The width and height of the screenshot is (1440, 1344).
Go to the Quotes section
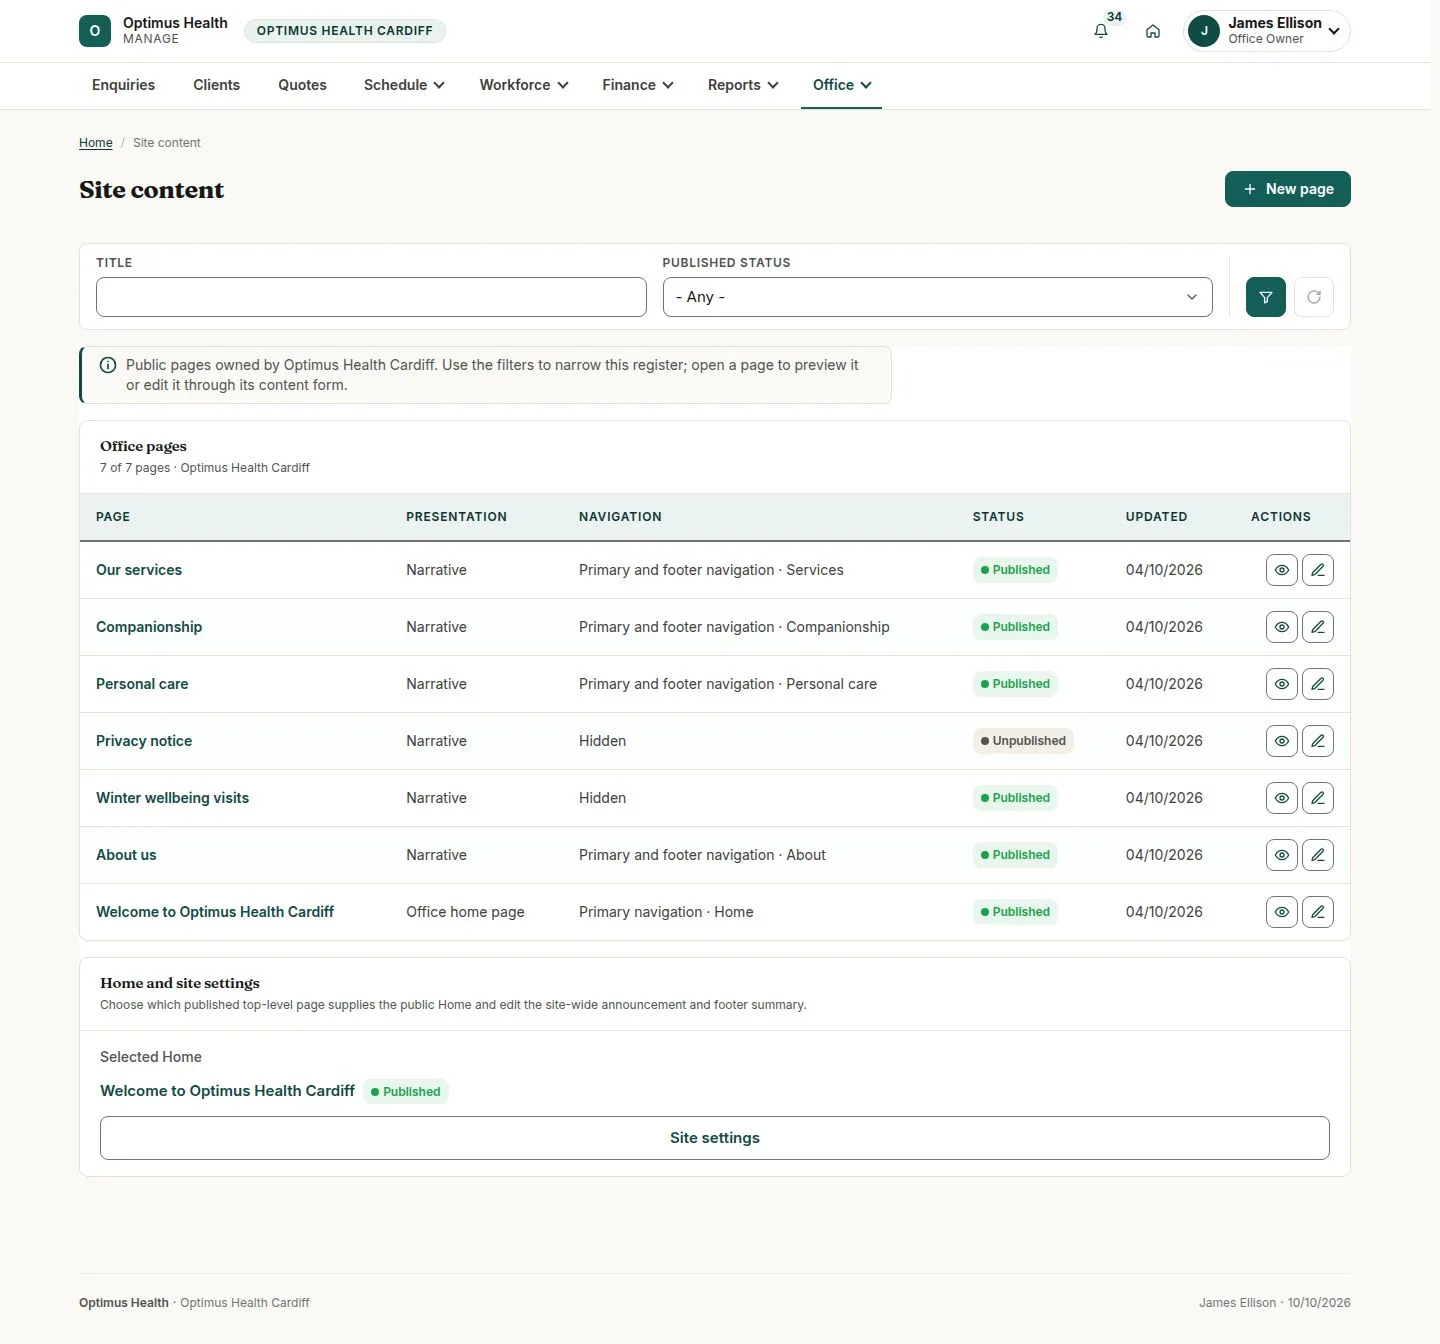coord(302,85)
